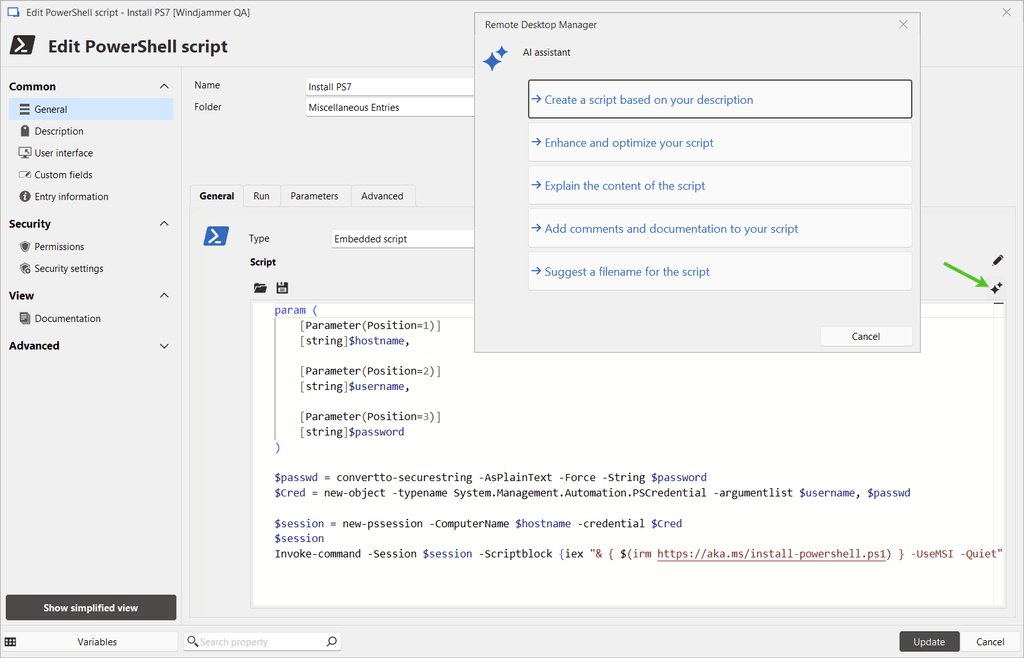Click the Search property field
Image resolution: width=1024 pixels, height=658 pixels.
(x=260, y=642)
